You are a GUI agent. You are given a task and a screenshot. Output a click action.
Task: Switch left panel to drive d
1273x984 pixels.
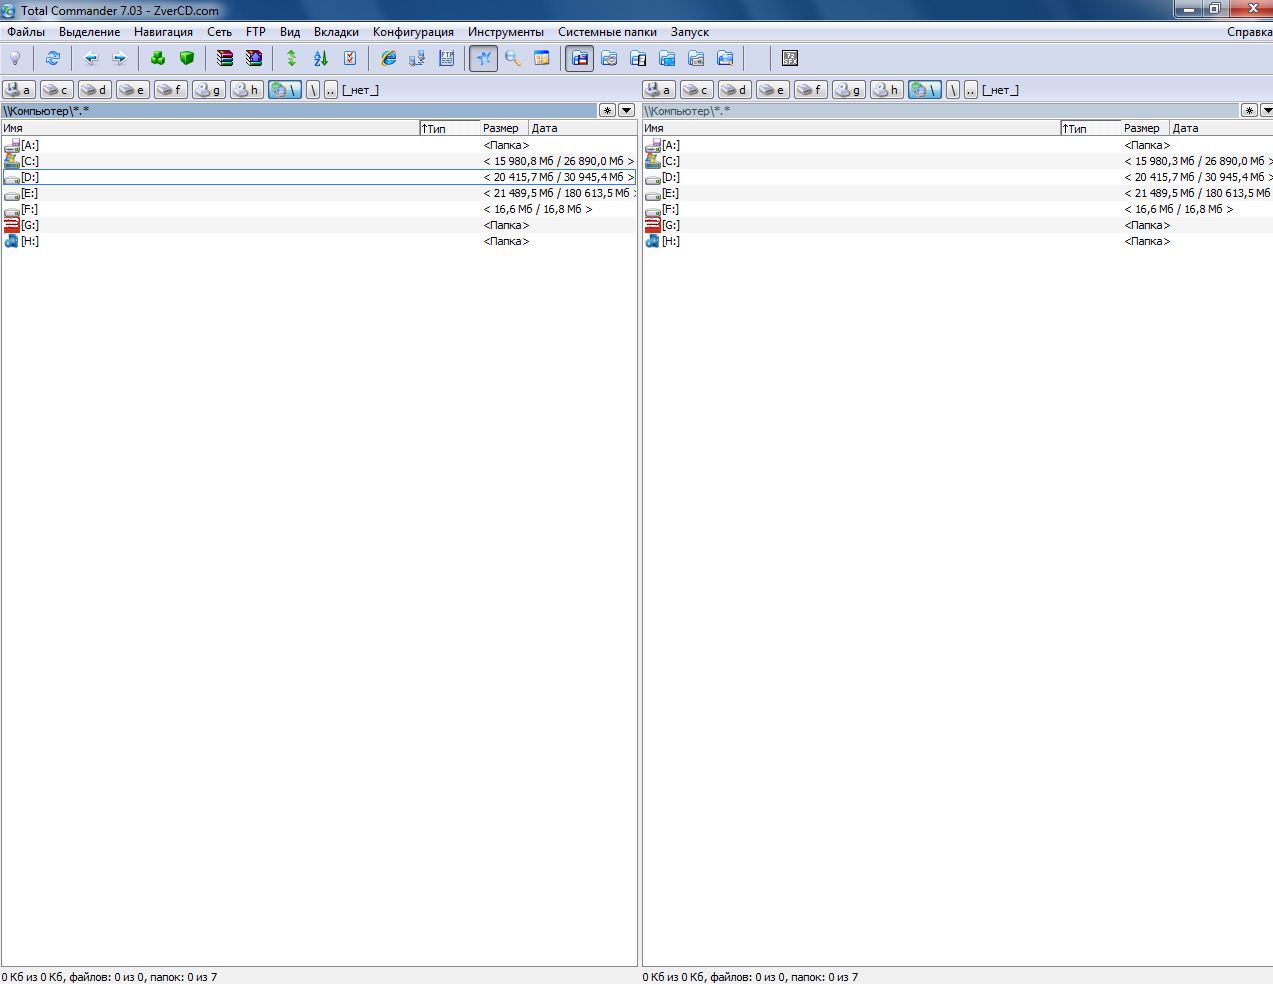coord(95,90)
